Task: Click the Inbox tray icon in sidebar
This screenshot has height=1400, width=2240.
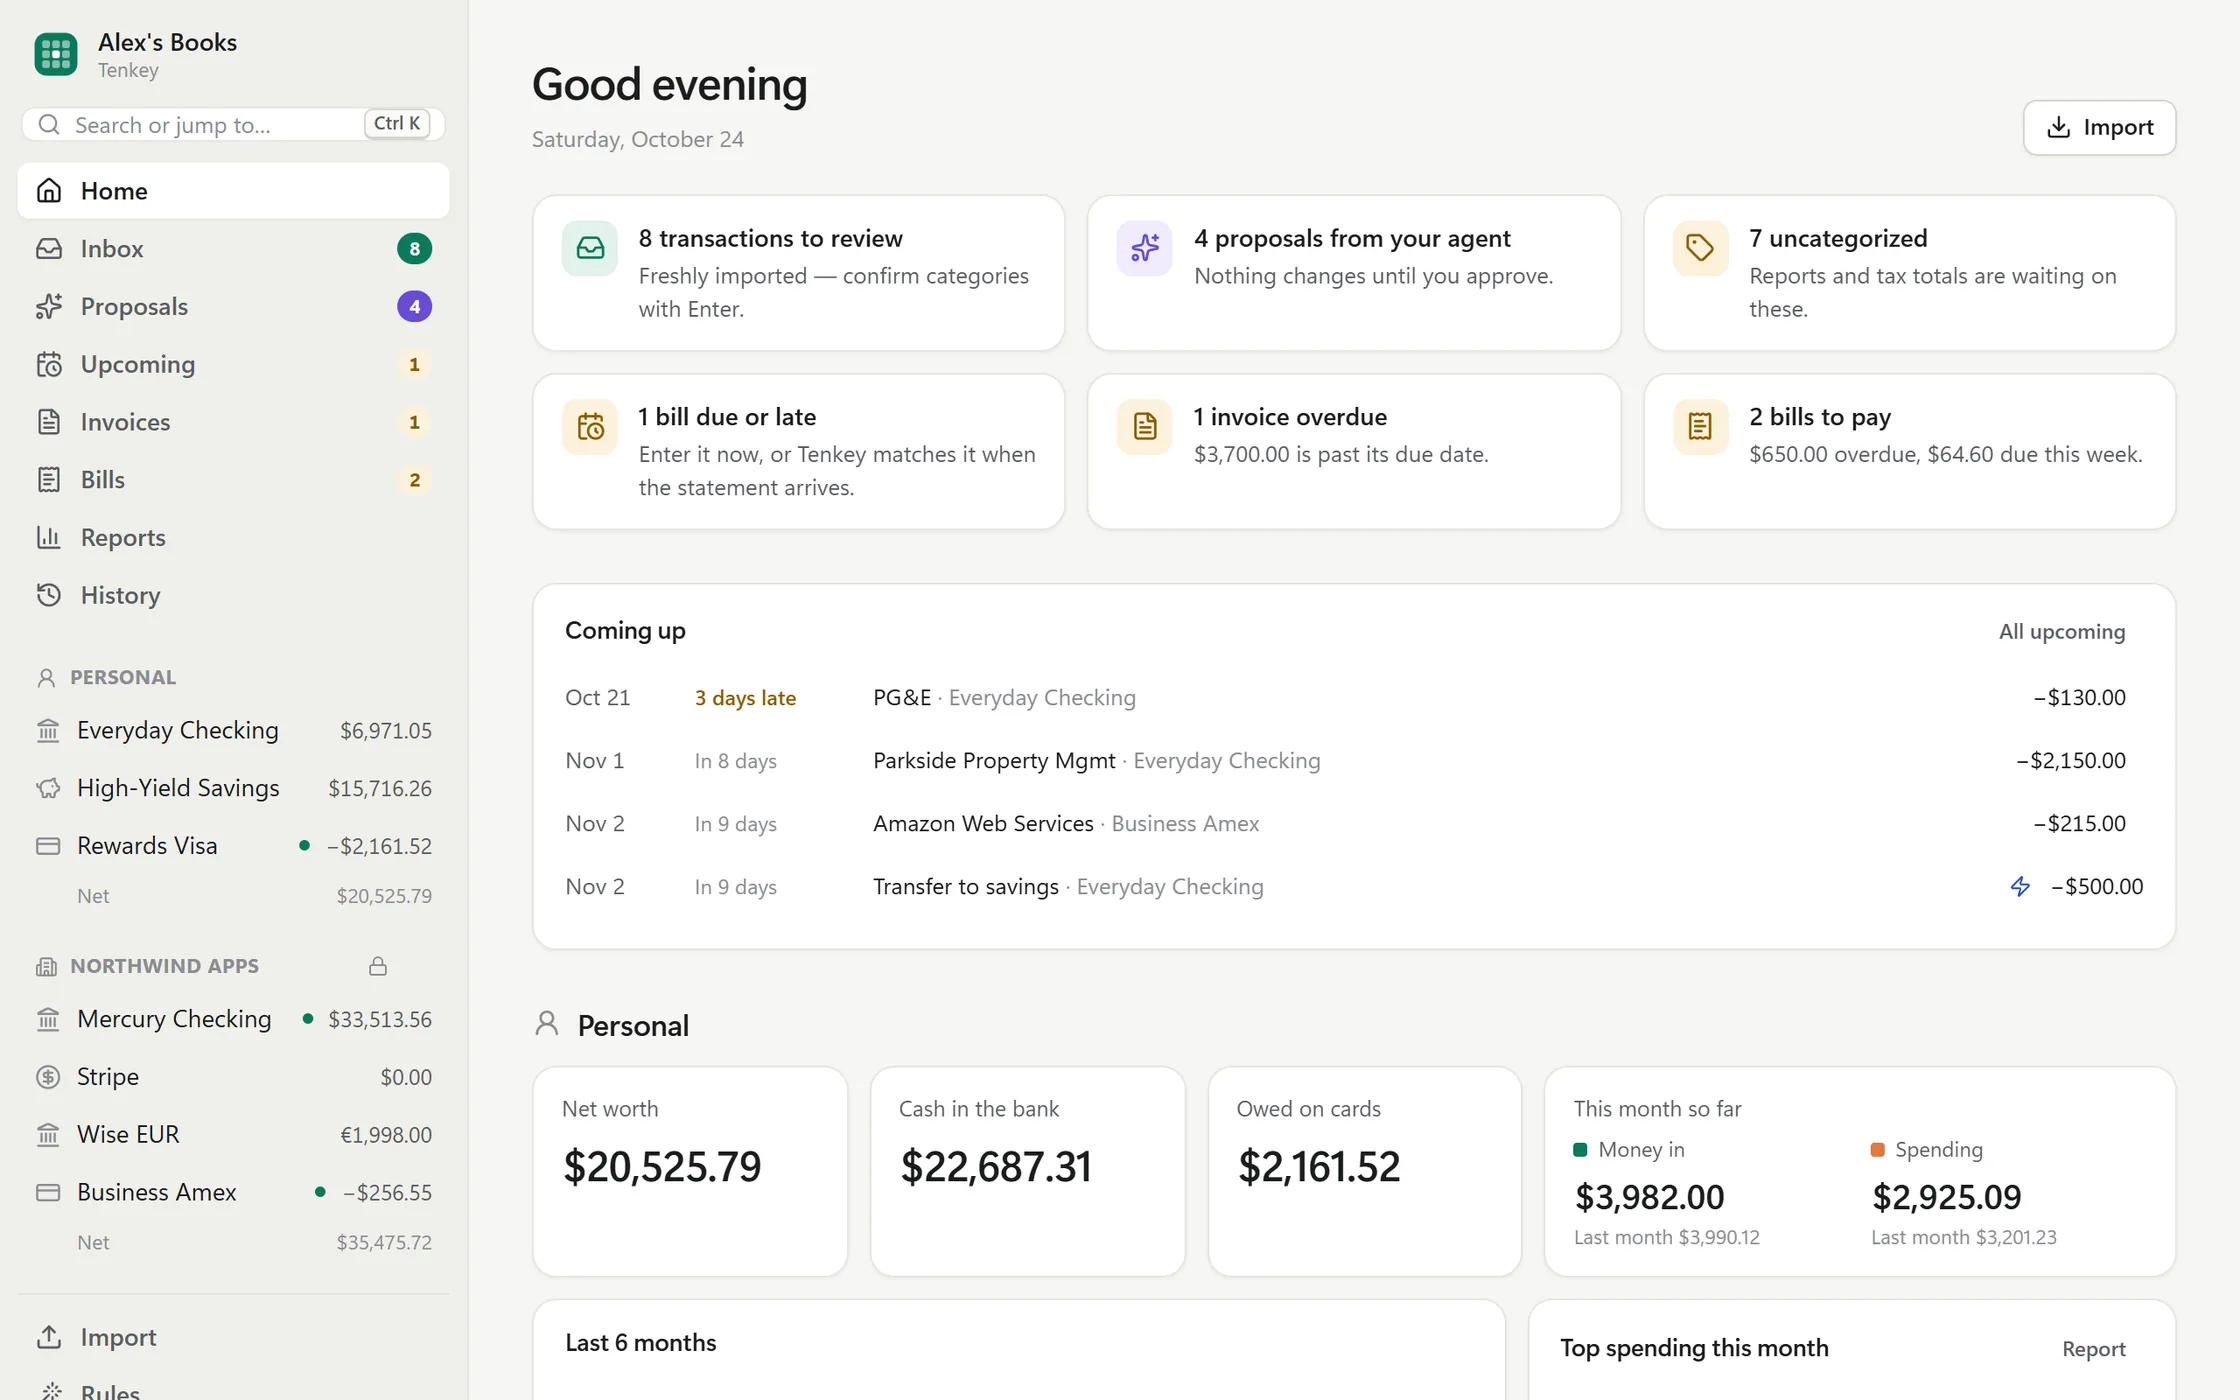Action: 49,248
